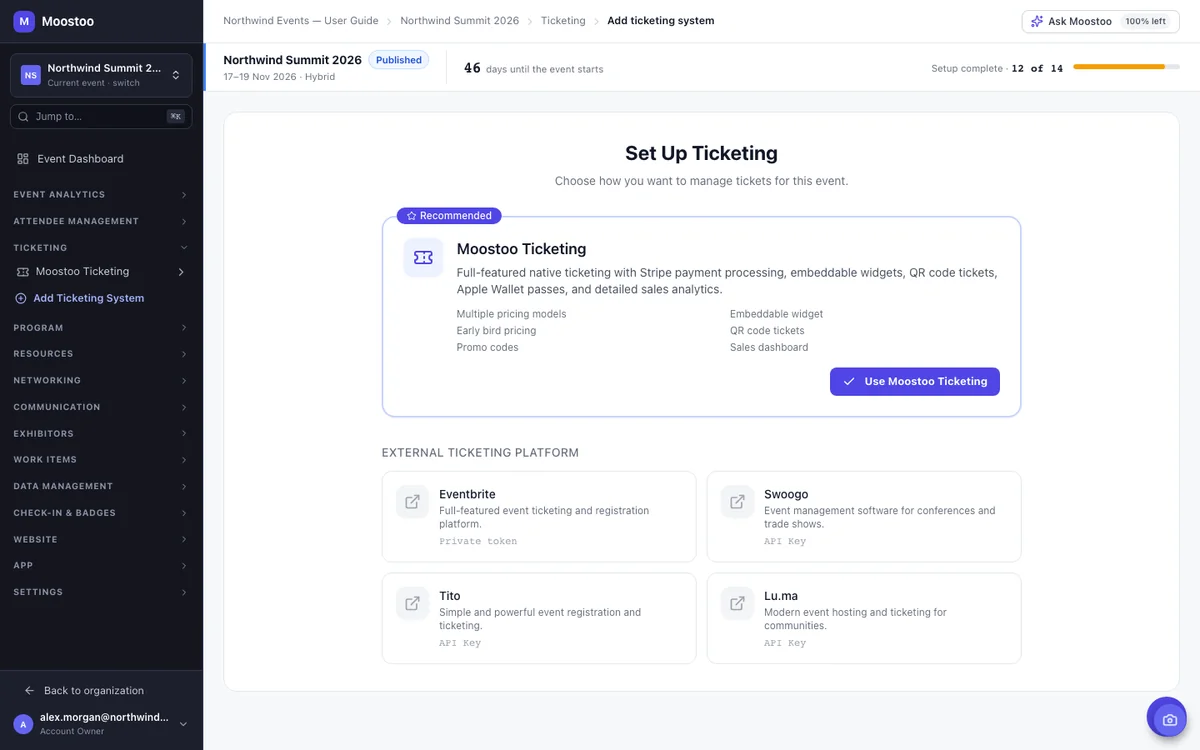Select the Tito platform card
The height and width of the screenshot is (750, 1200).
coord(539,618)
